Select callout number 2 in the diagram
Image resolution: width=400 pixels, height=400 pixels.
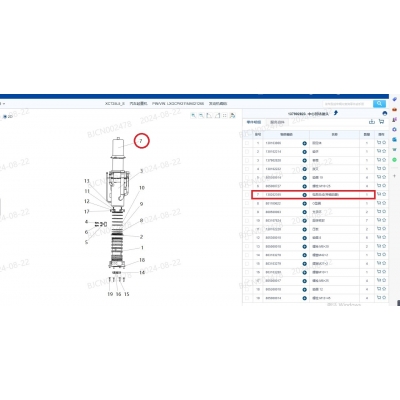tap(141, 237)
